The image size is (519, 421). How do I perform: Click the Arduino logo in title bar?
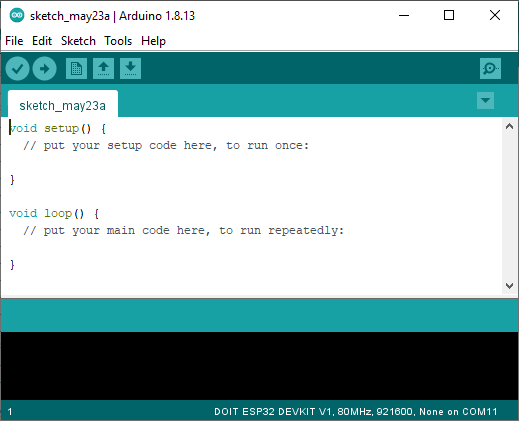coord(17,15)
